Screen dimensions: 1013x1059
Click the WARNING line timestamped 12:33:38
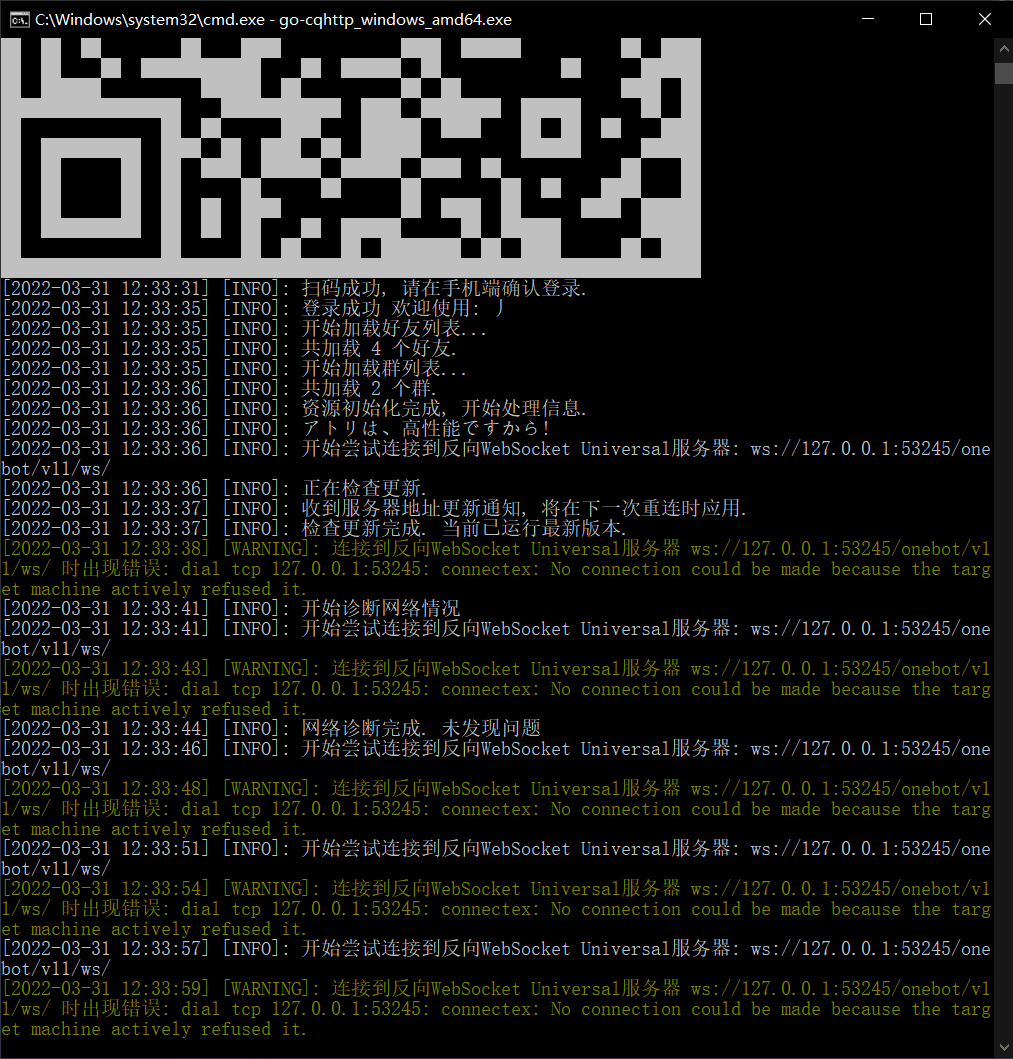pyautogui.click(x=496, y=569)
